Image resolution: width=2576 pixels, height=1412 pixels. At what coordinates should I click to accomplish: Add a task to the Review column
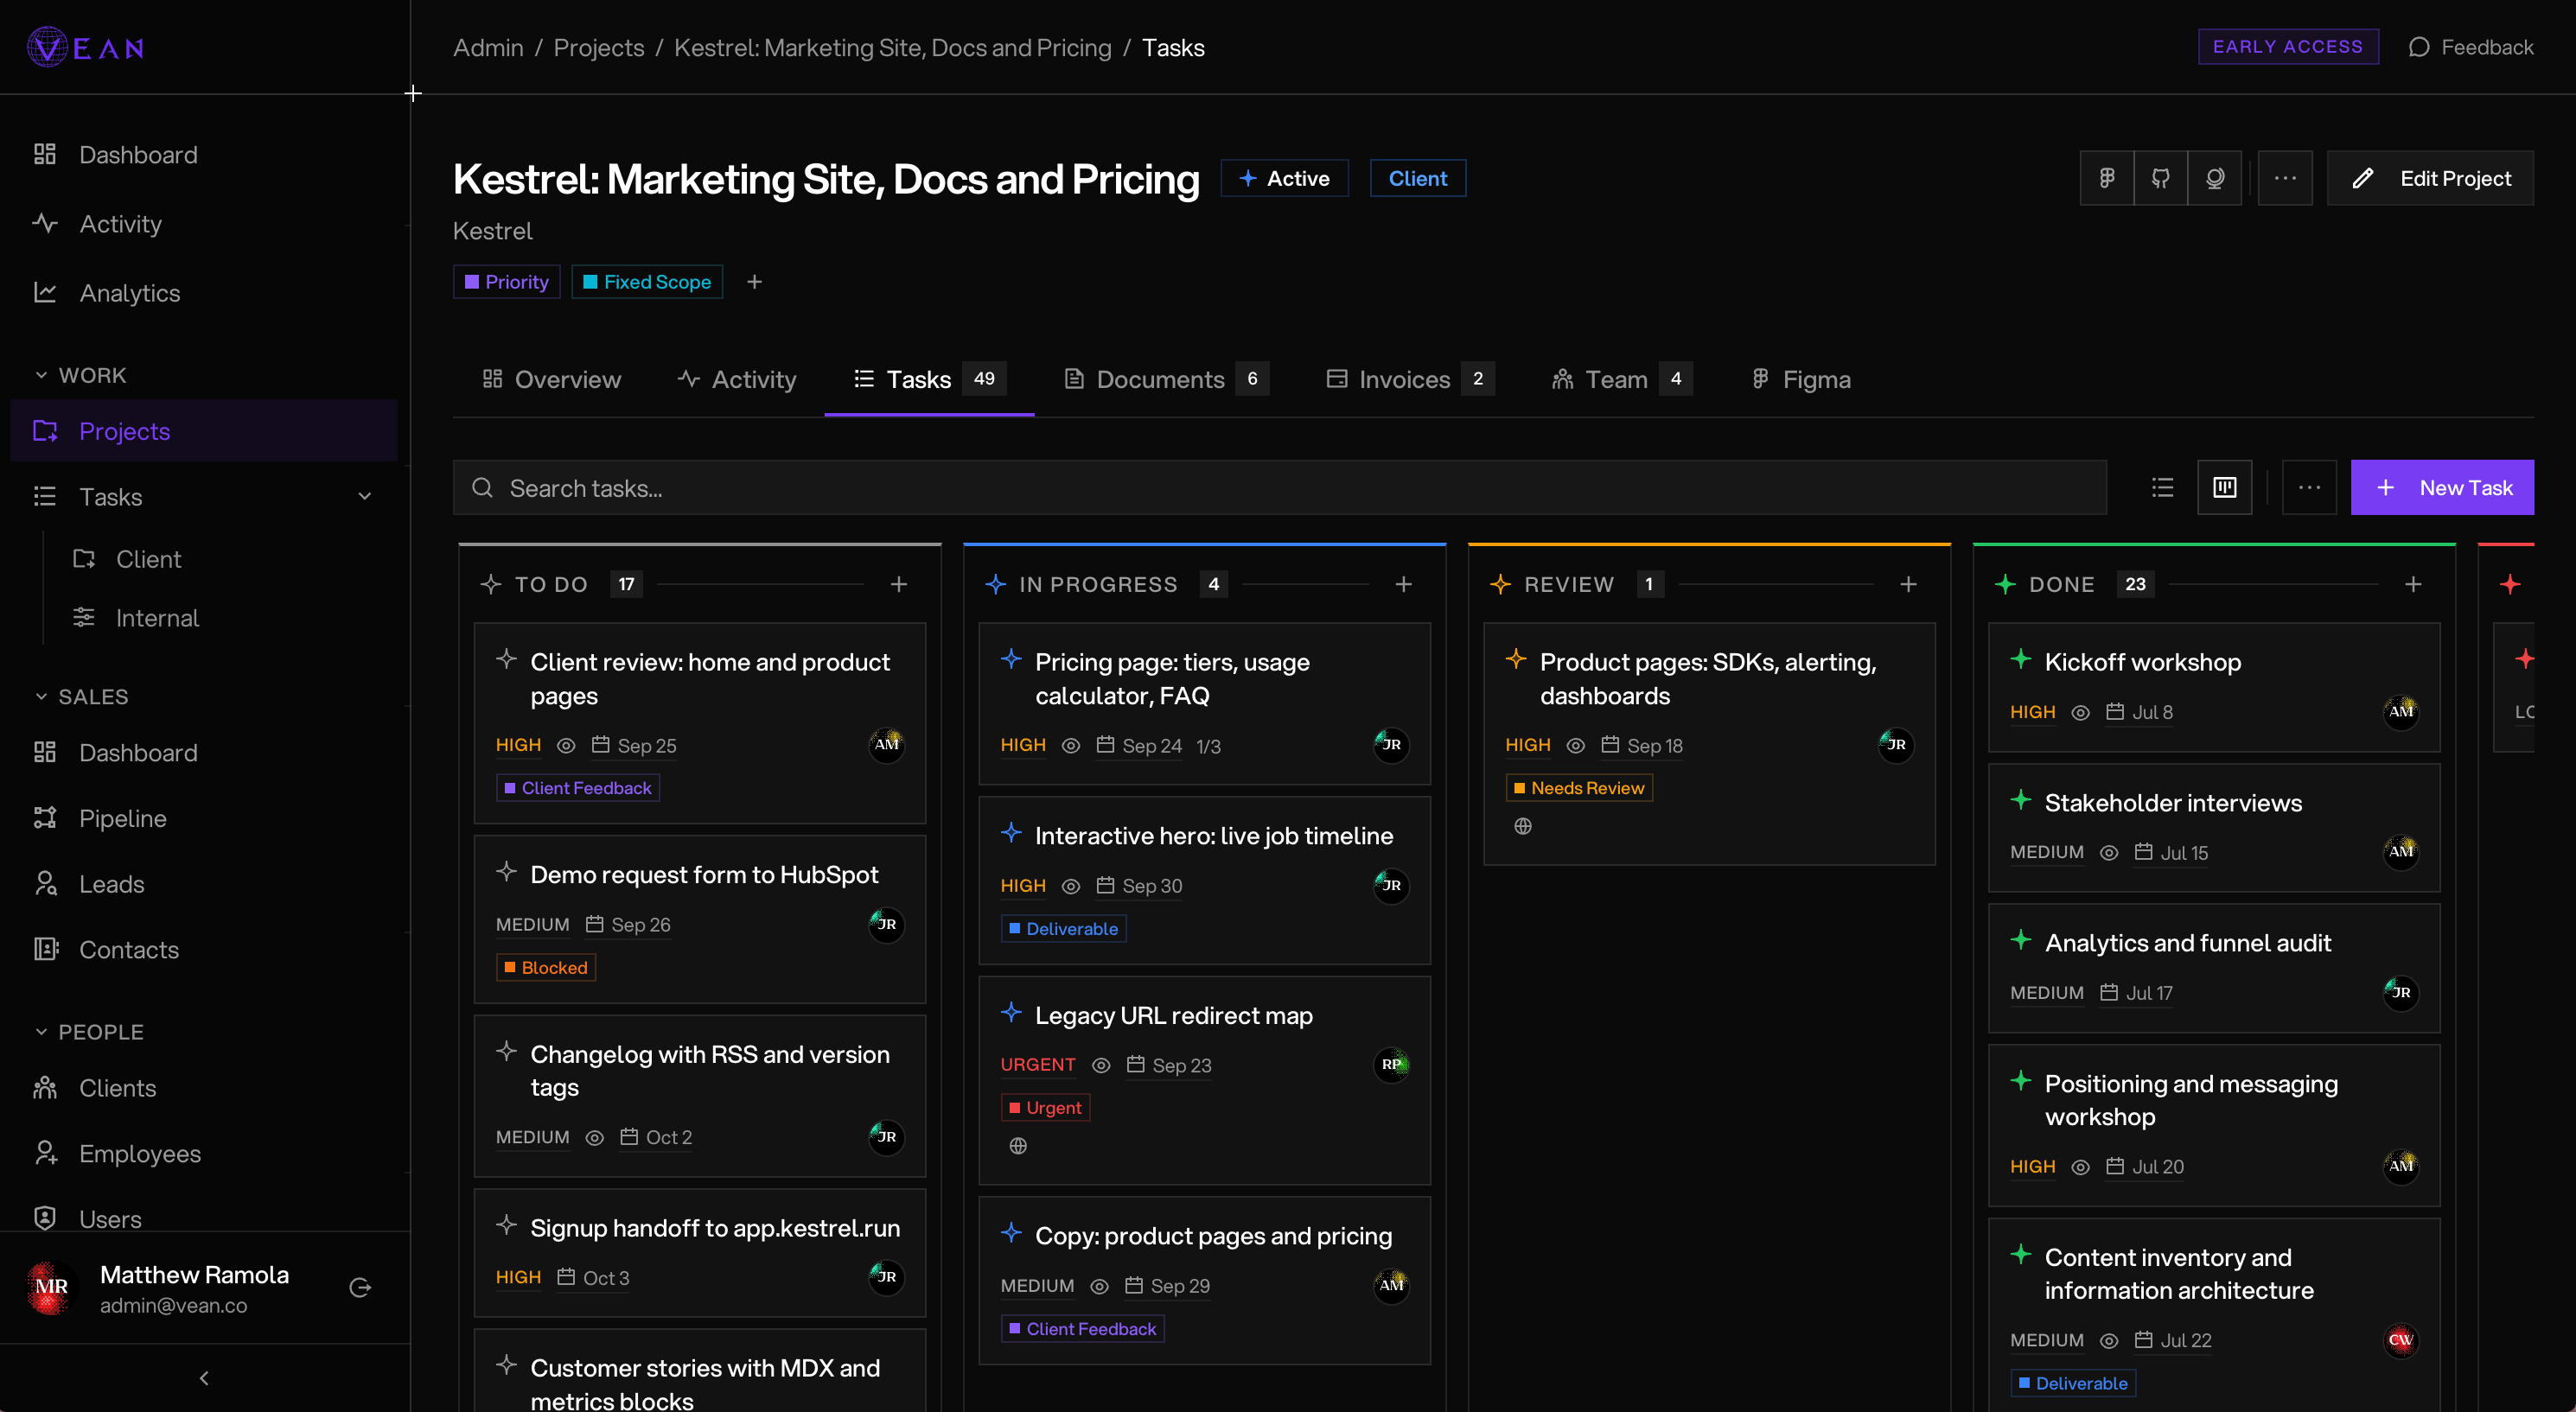[1909, 584]
